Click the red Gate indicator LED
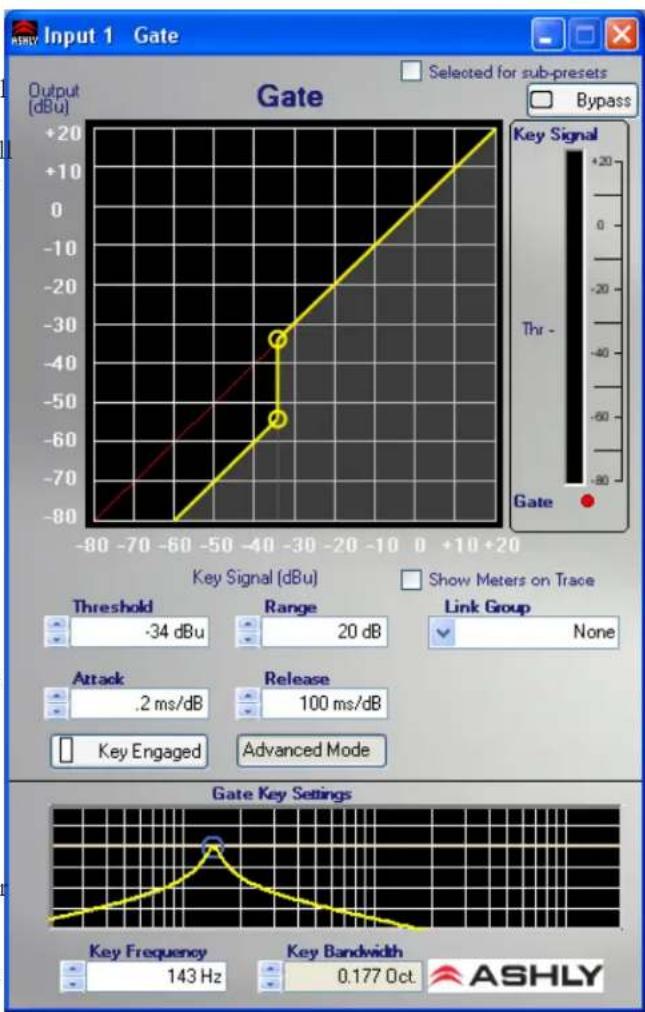 coord(588,501)
